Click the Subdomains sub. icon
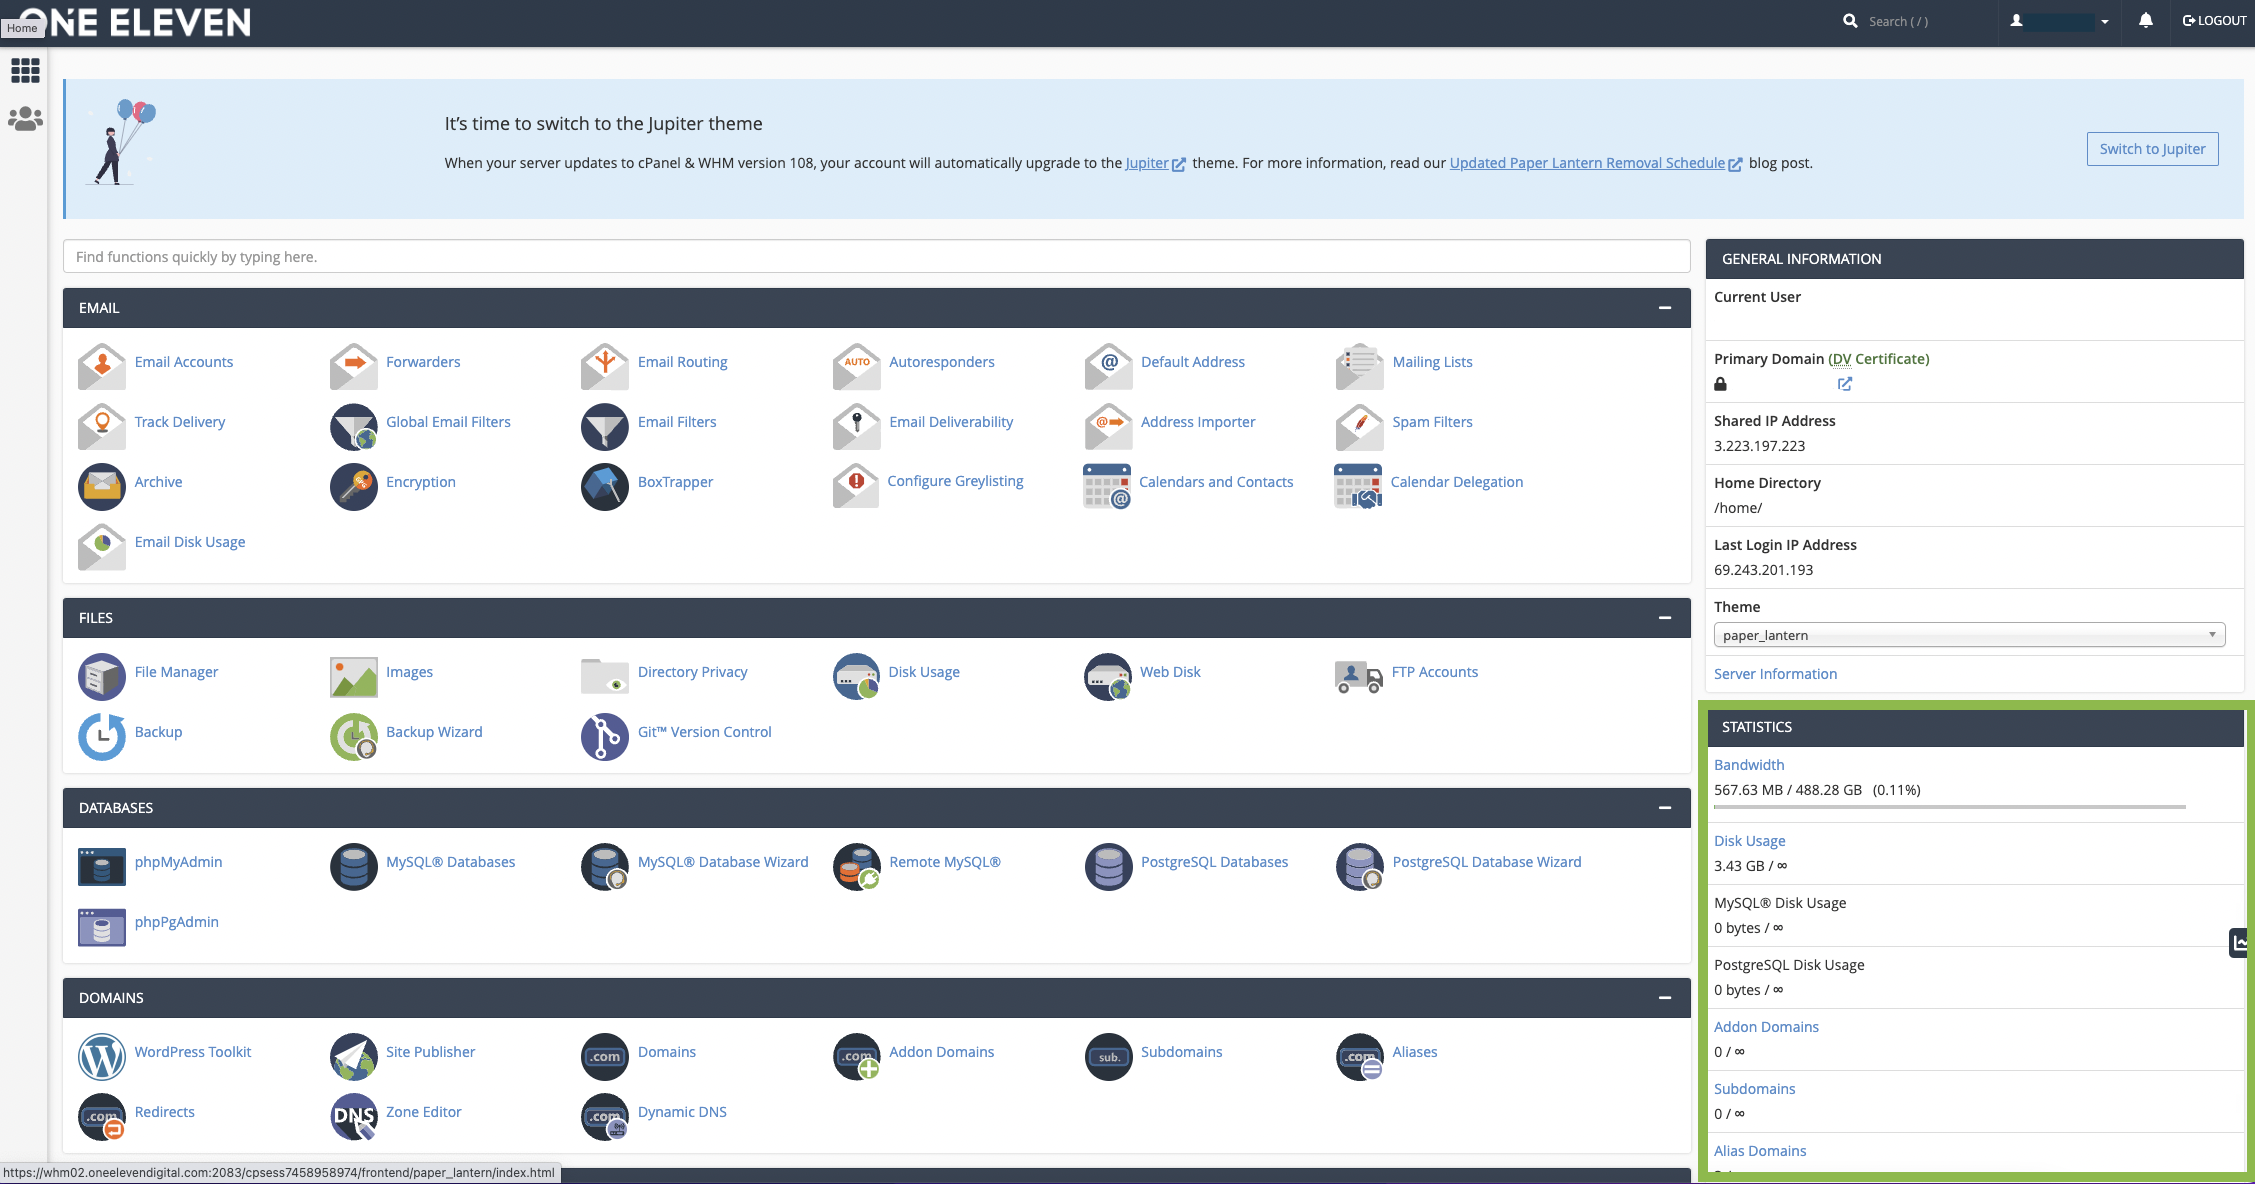 (1108, 1057)
